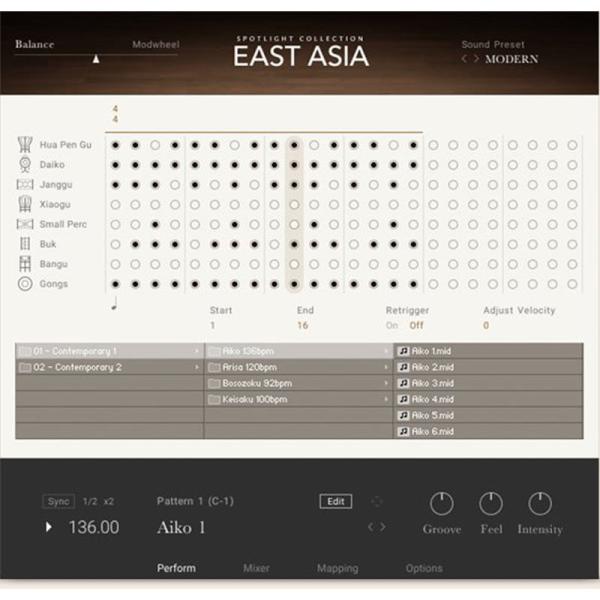Click the Balance slider handle
600x600 pixels.
pyautogui.click(x=97, y=59)
